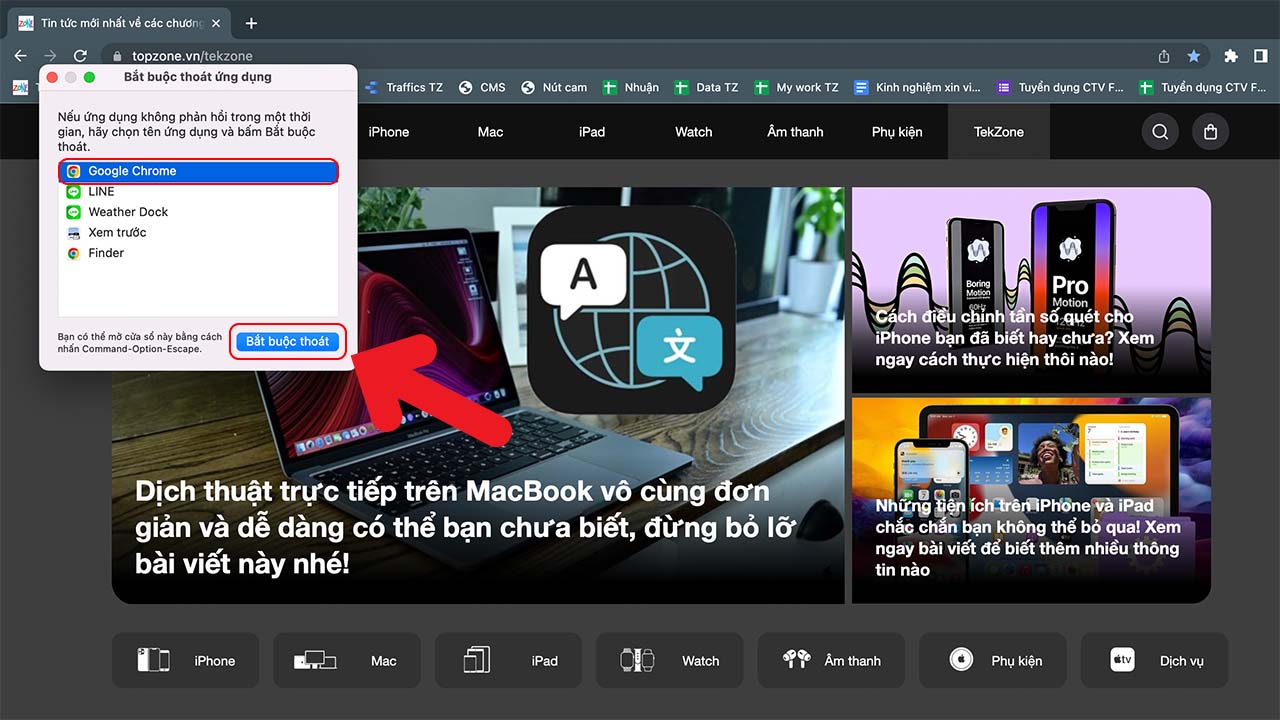This screenshot has width=1280, height=720.
Task: Click Watch in the site navigation menu
Action: click(694, 132)
